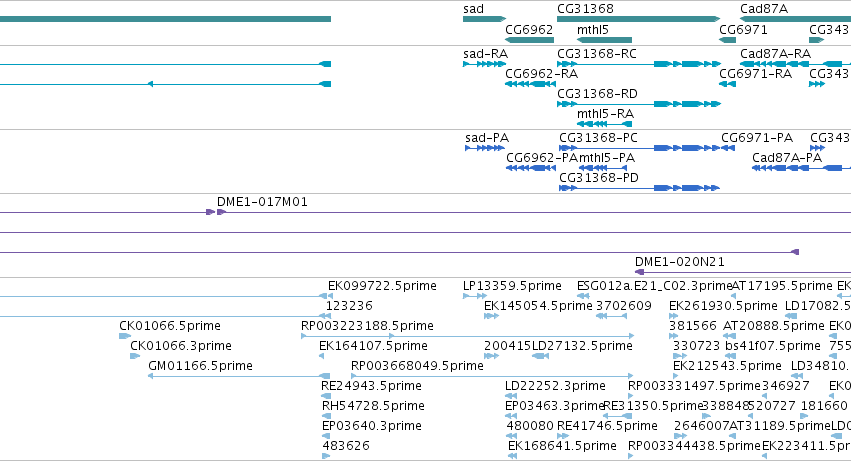Select transcript Cad87A-RA

point(776,54)
